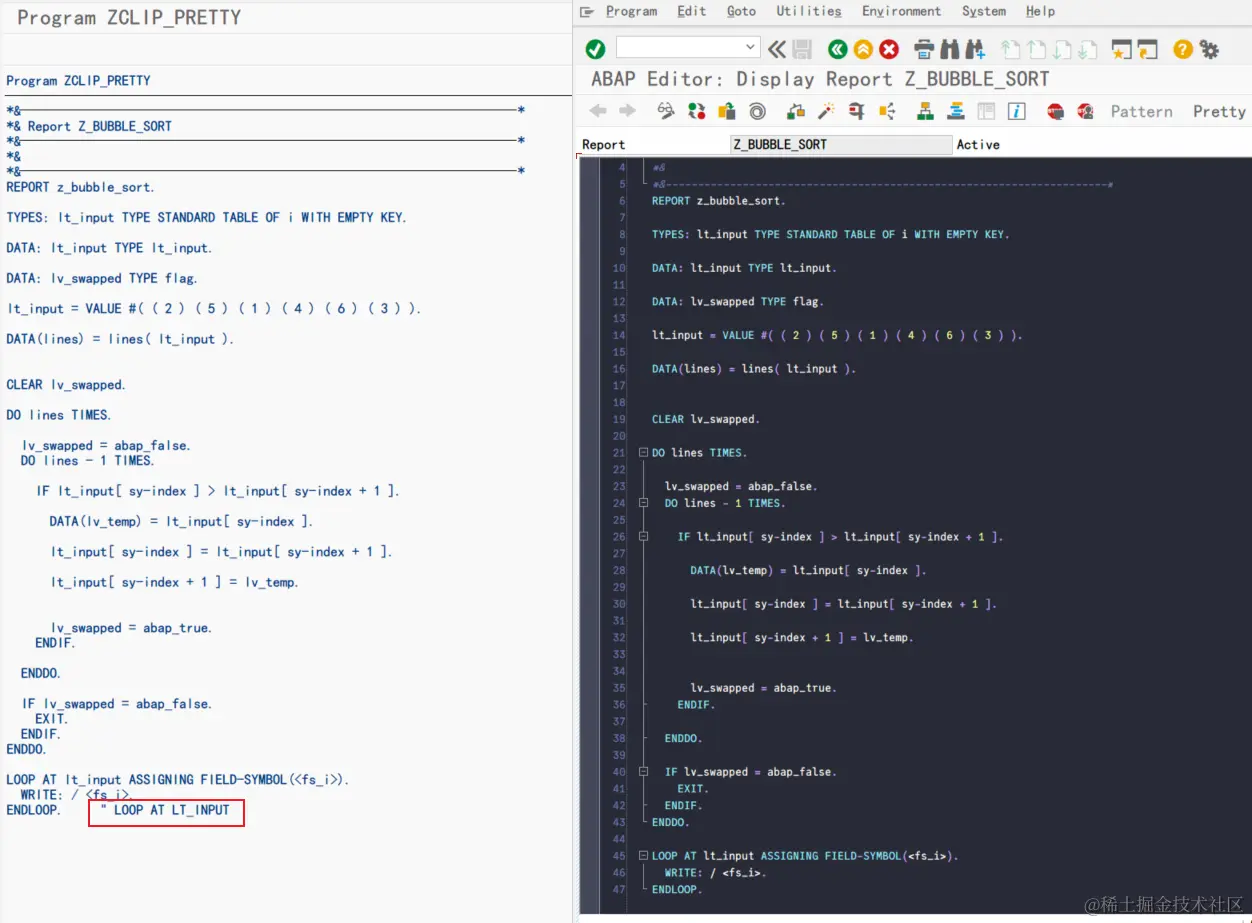The image size is (1252, 923).
Task: Click the Report name field Z_BUBBLE_SORT
Action: [x=841, y=144]
